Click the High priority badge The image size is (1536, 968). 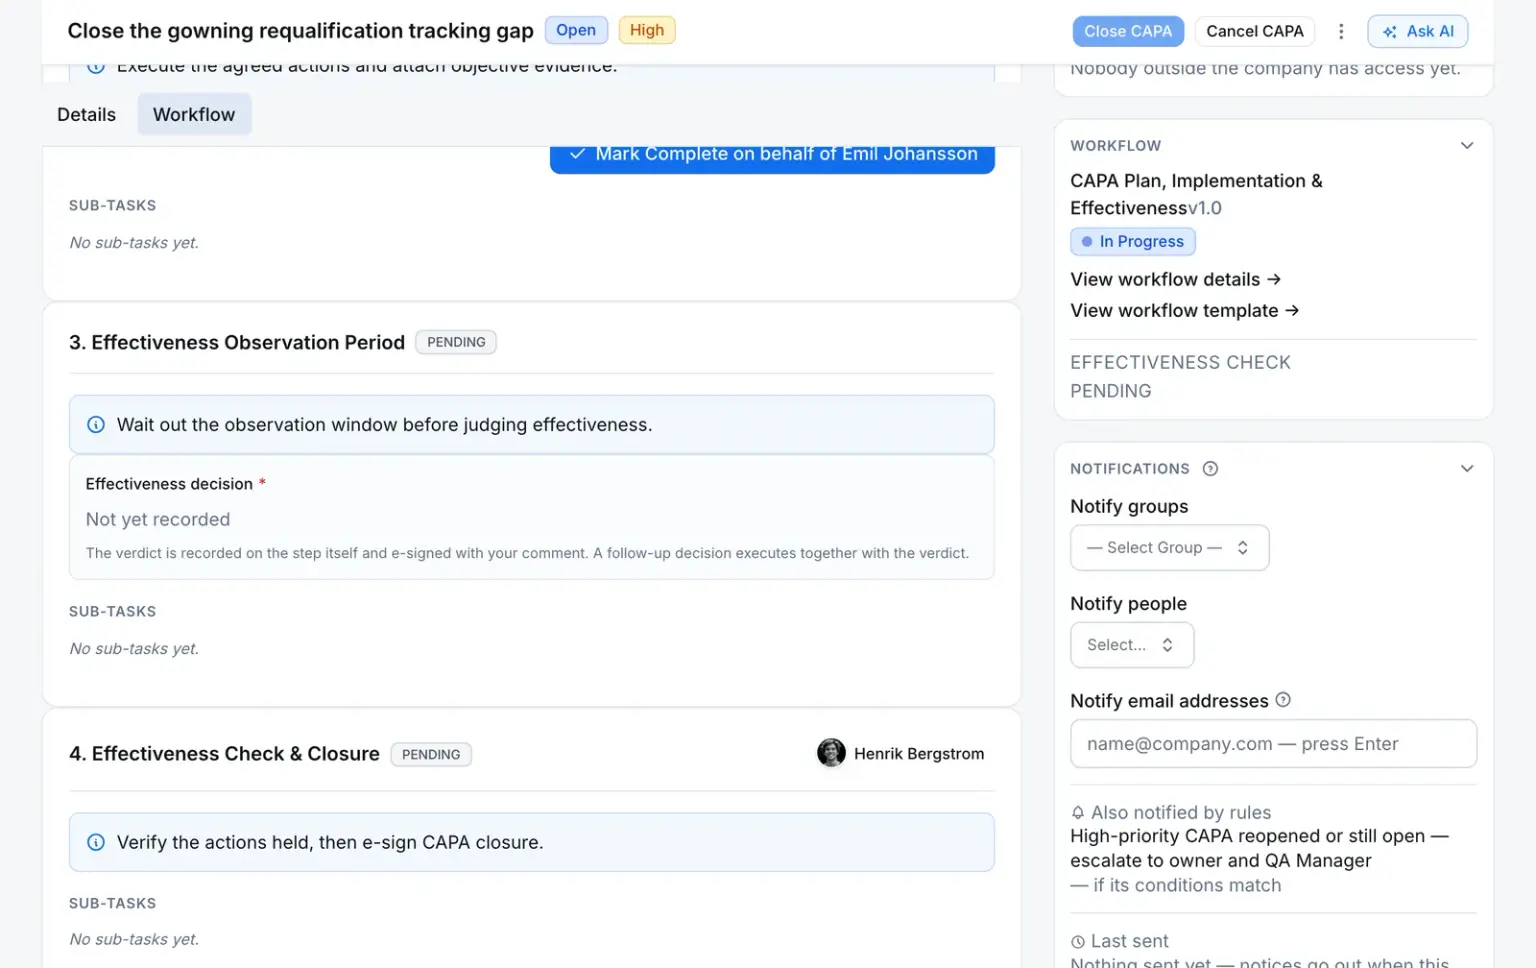pos(647,31)
